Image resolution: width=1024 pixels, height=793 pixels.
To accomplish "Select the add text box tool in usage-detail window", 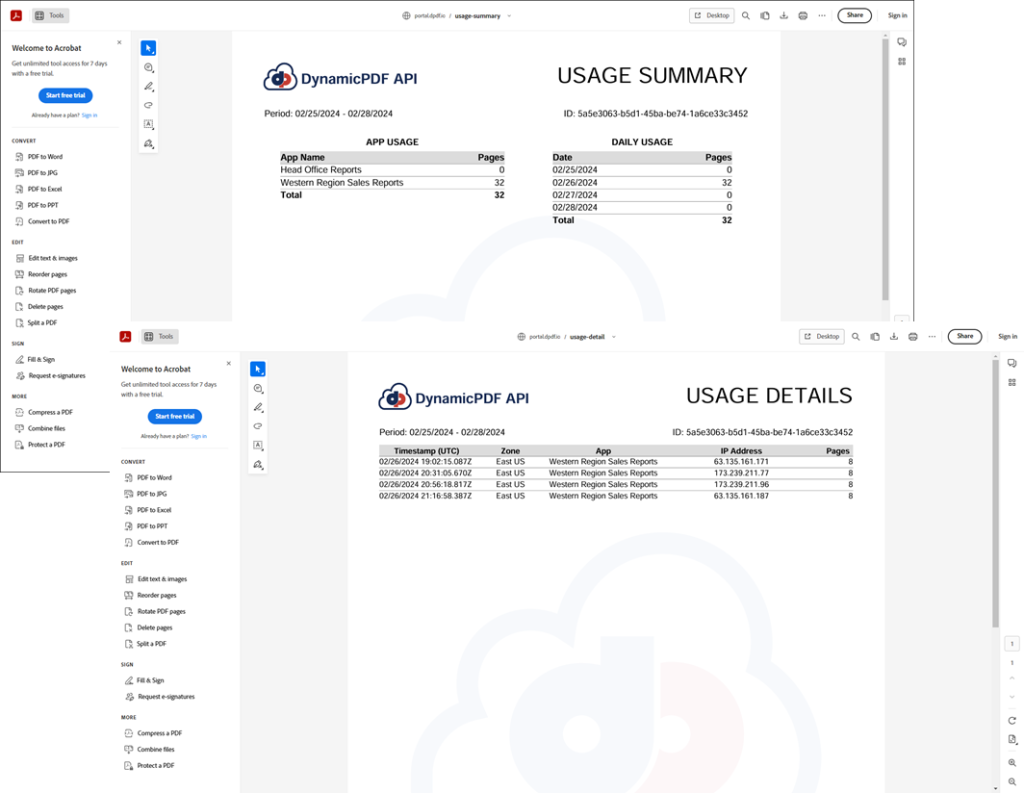I will [x=258, y=445].
